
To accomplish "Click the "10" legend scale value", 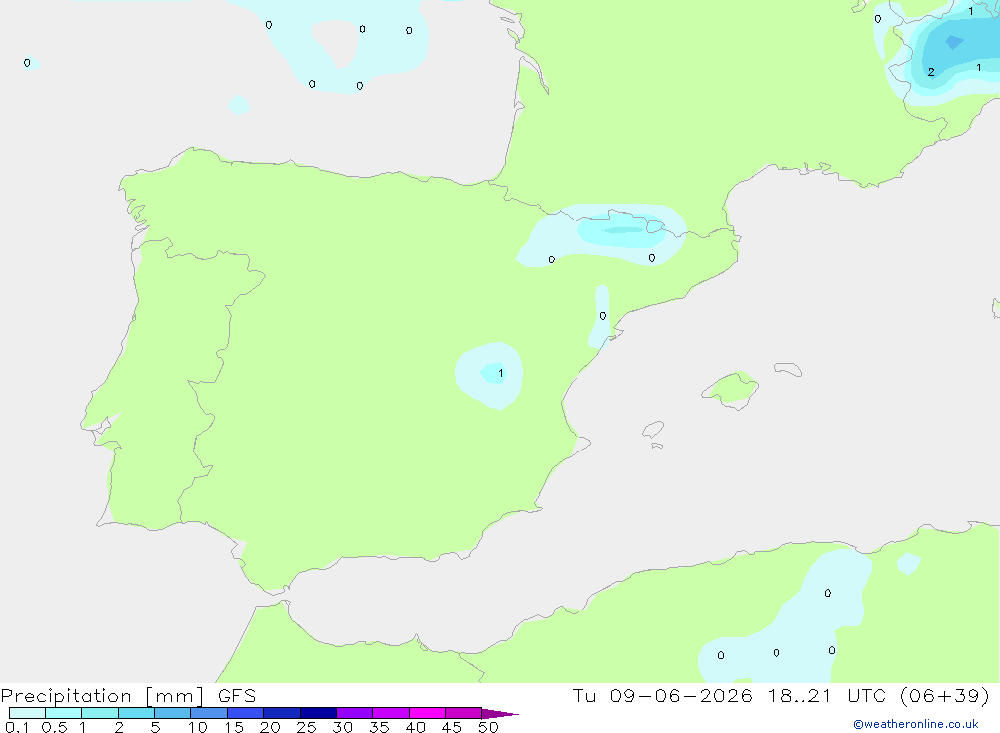I will tap(197, 727).
